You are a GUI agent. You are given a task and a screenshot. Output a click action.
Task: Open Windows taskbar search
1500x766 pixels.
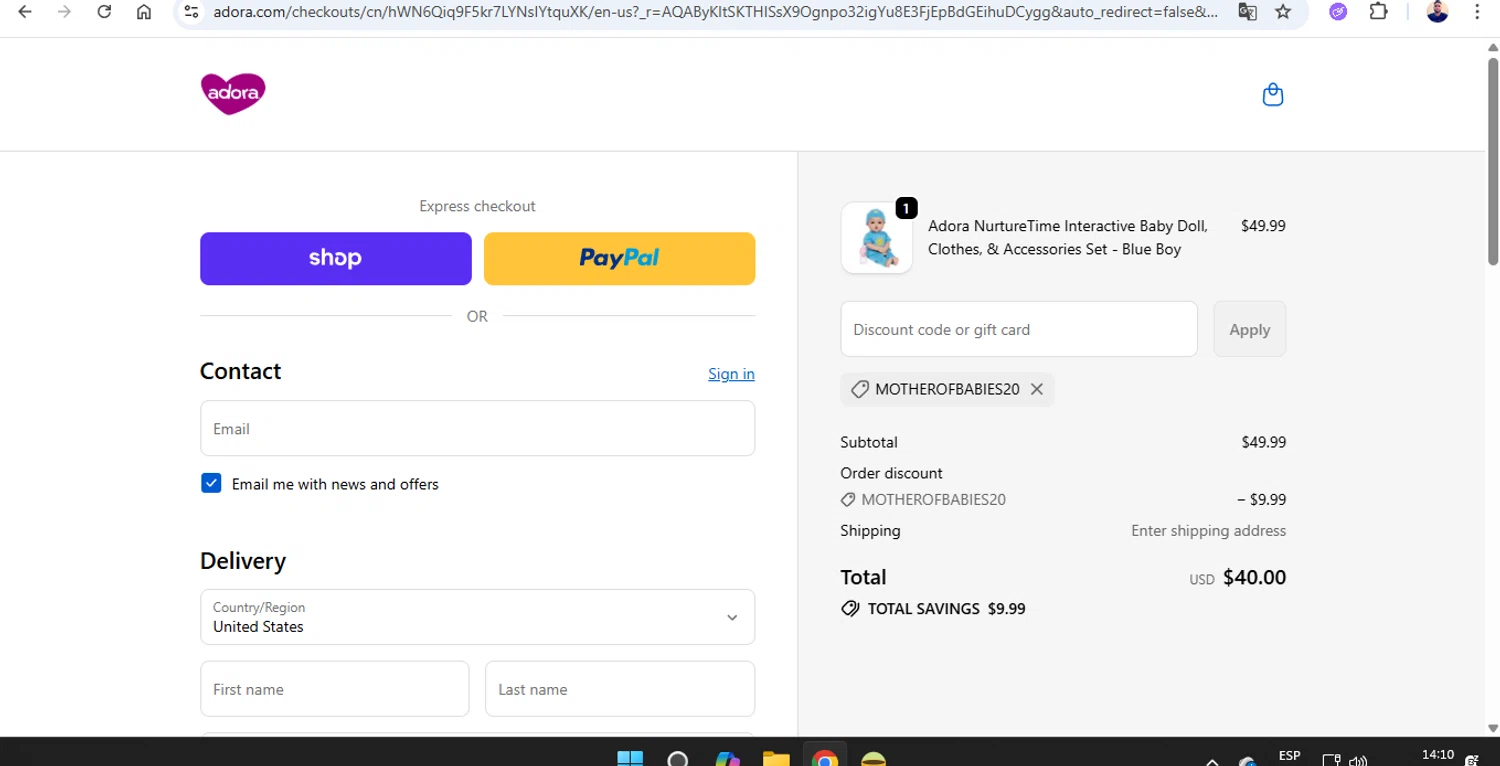click(678, 759)
